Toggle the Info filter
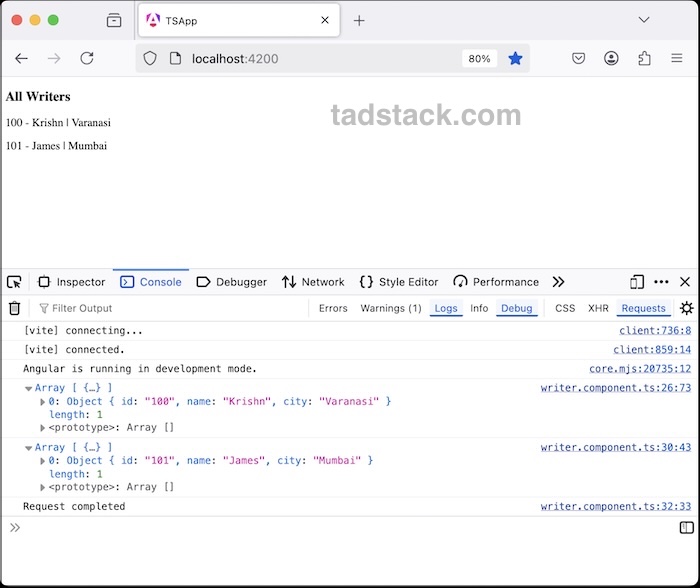Image resolution: width=700 pixels, height=588 pixels. 479,308
